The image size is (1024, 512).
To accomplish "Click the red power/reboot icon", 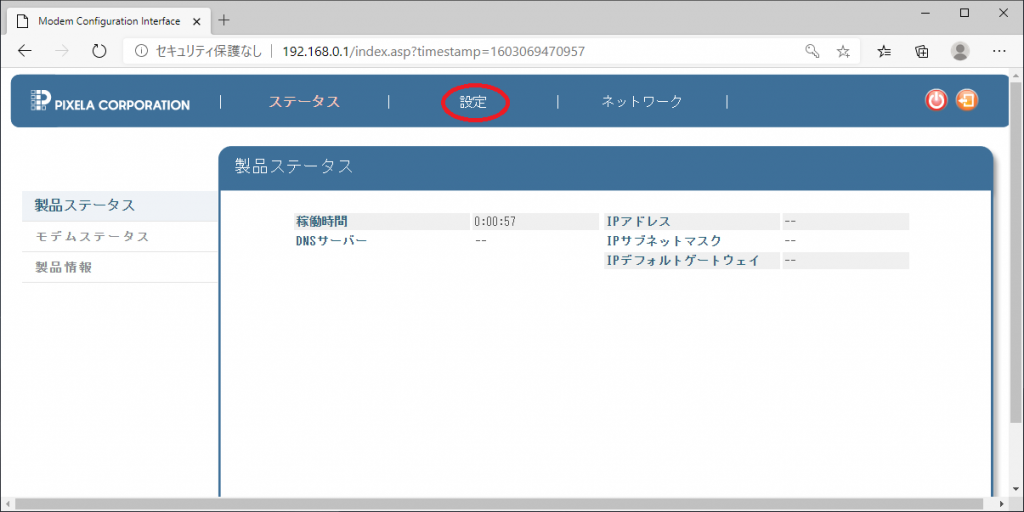I will coord(936,100).
